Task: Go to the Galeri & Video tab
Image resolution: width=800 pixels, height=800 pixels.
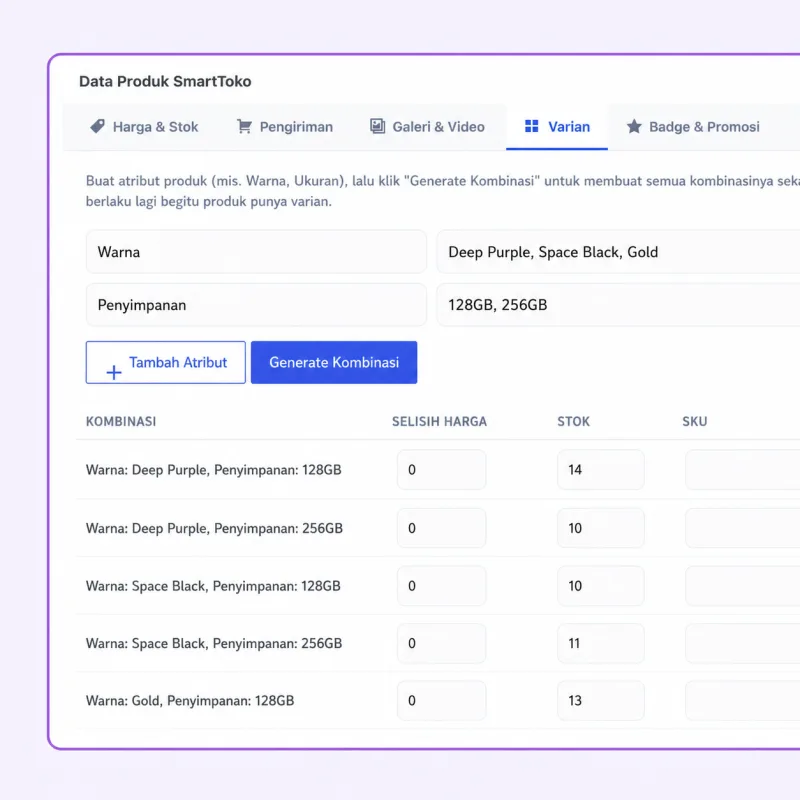Action: (x=428, y=127)
